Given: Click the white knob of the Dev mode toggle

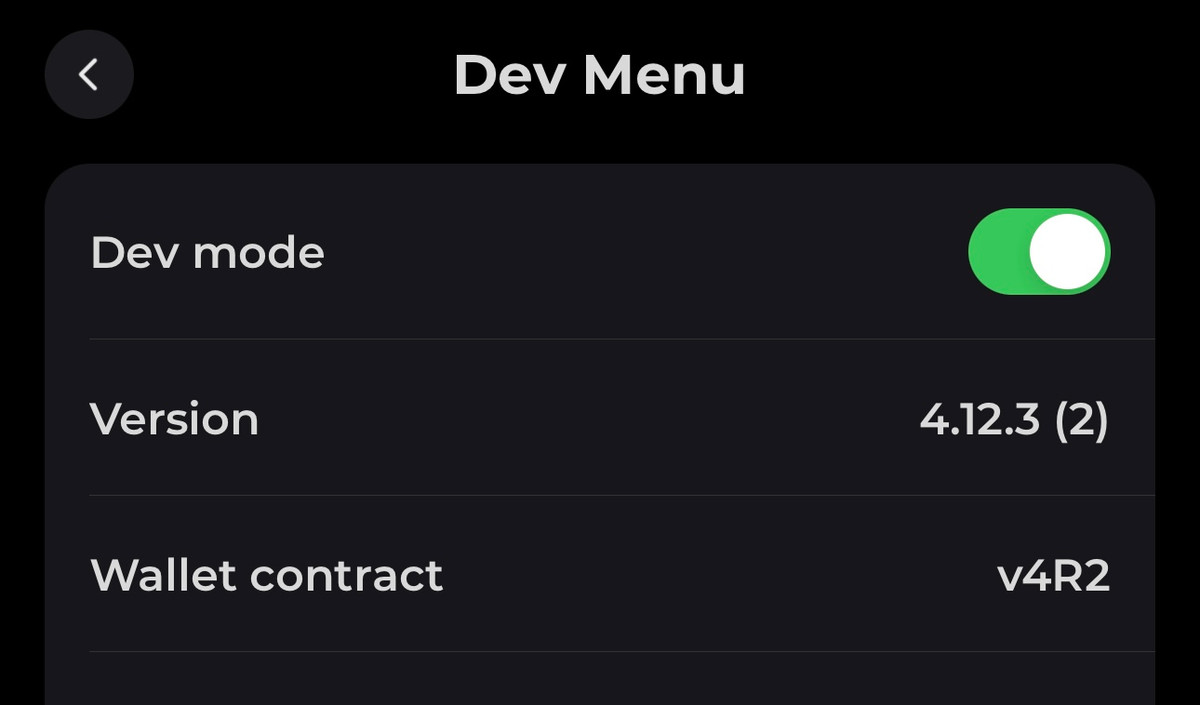Looking at the screenshot, I should pyautogui.click(x=1067, y=252).
